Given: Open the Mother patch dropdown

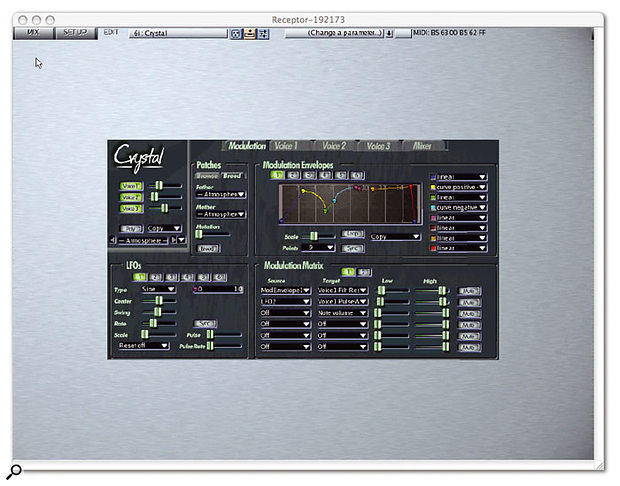Looking at the screenshot, I should point(221,214).
